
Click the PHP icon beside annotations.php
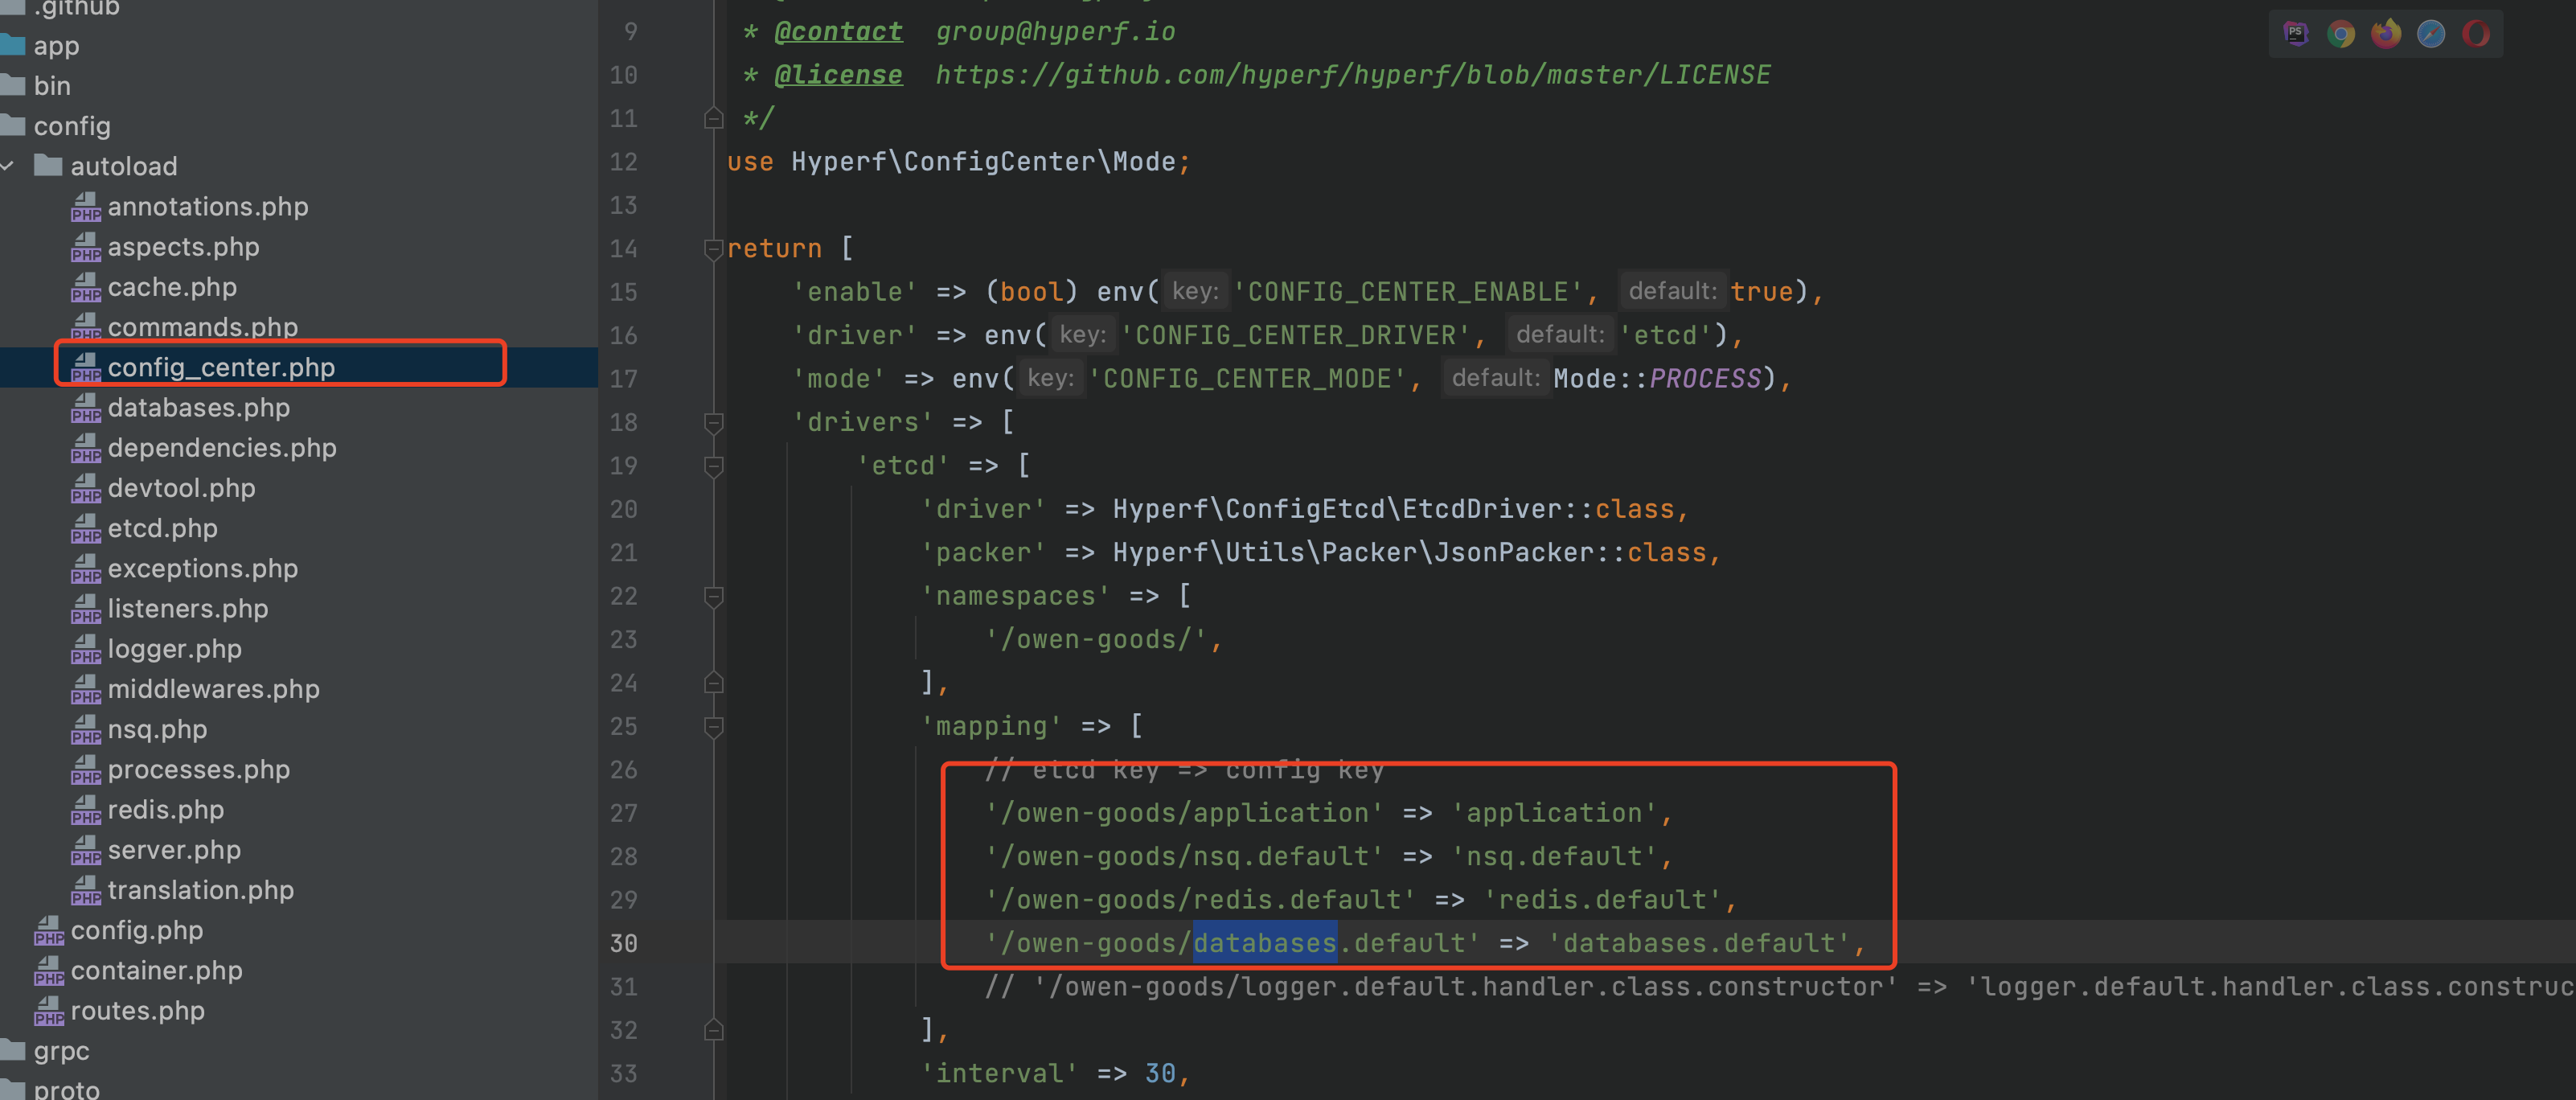point(86,207)
